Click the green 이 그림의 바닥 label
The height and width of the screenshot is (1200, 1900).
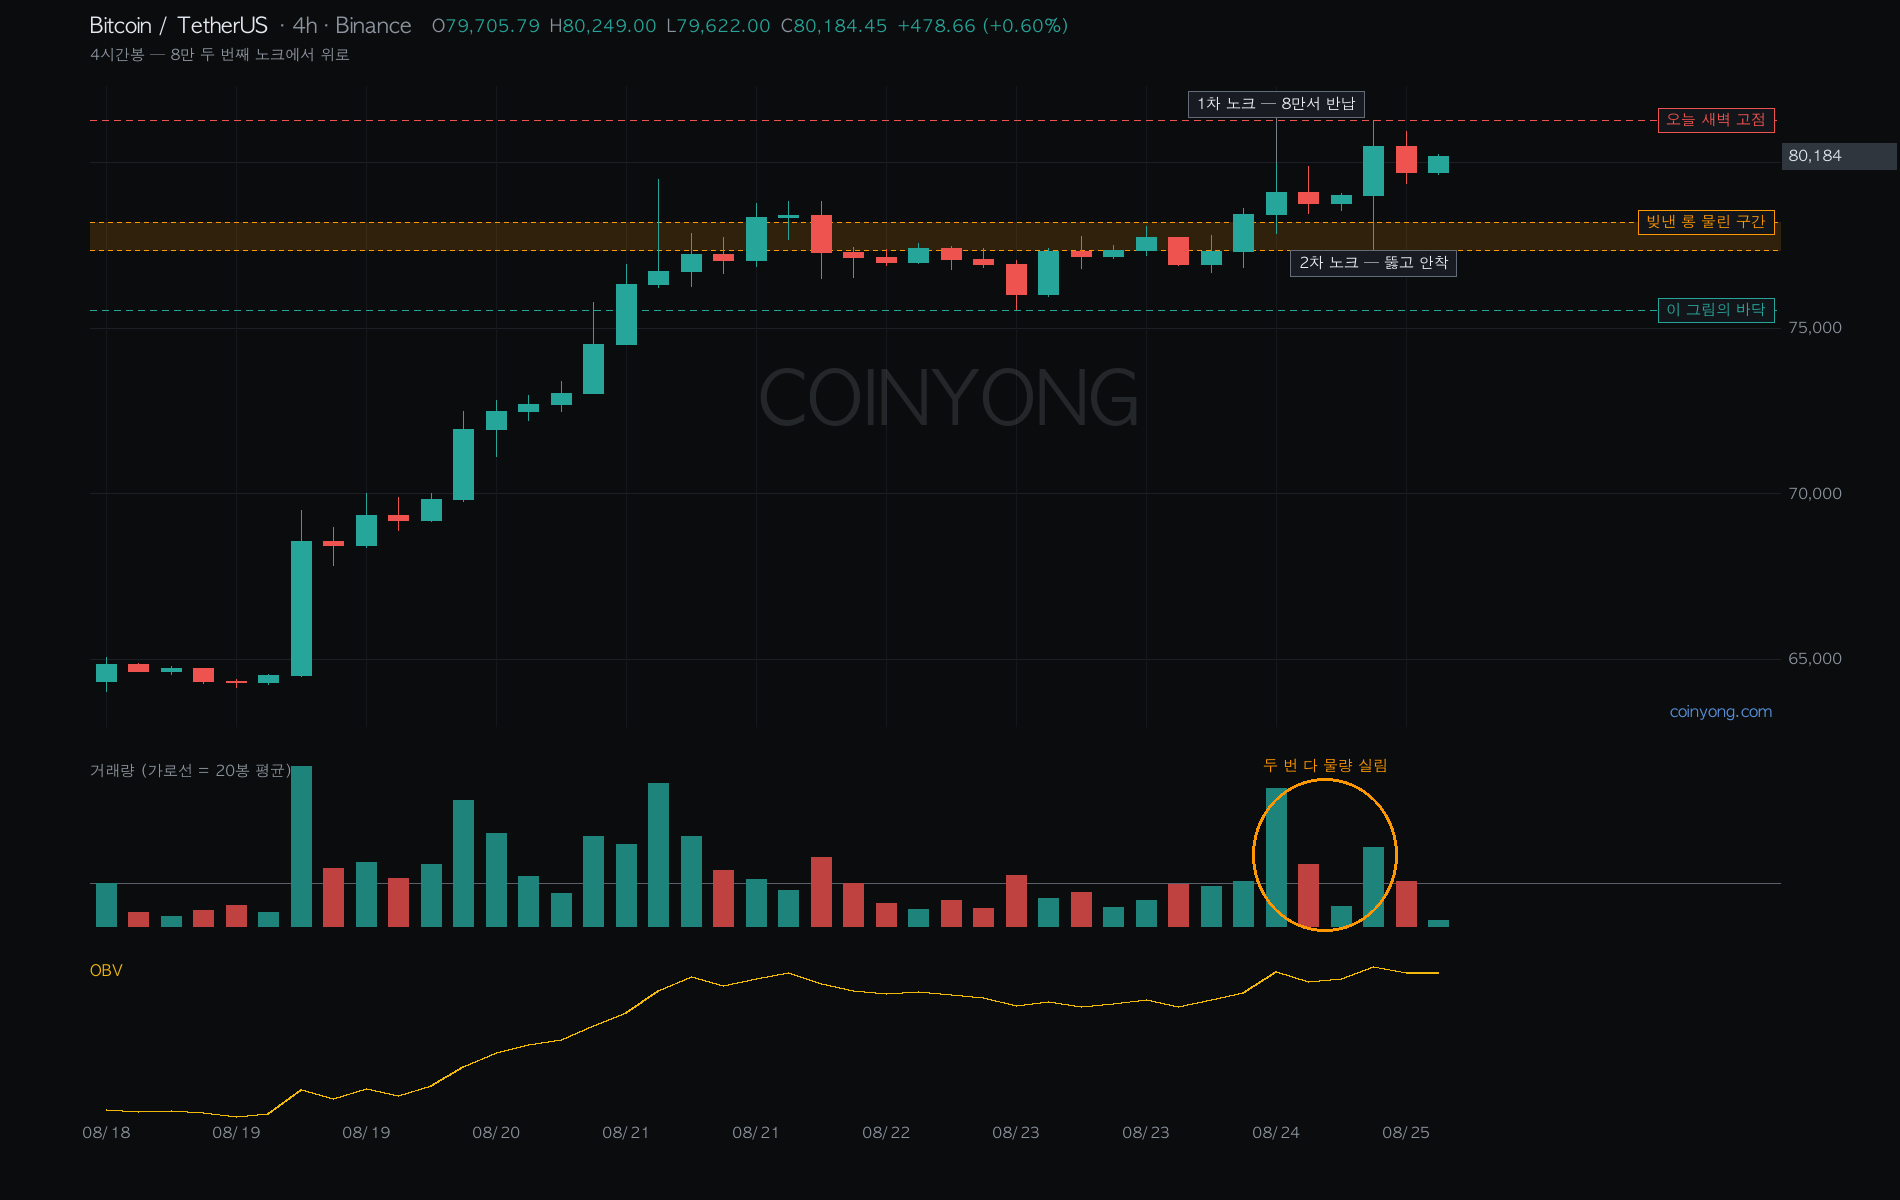pos(1716,310)
